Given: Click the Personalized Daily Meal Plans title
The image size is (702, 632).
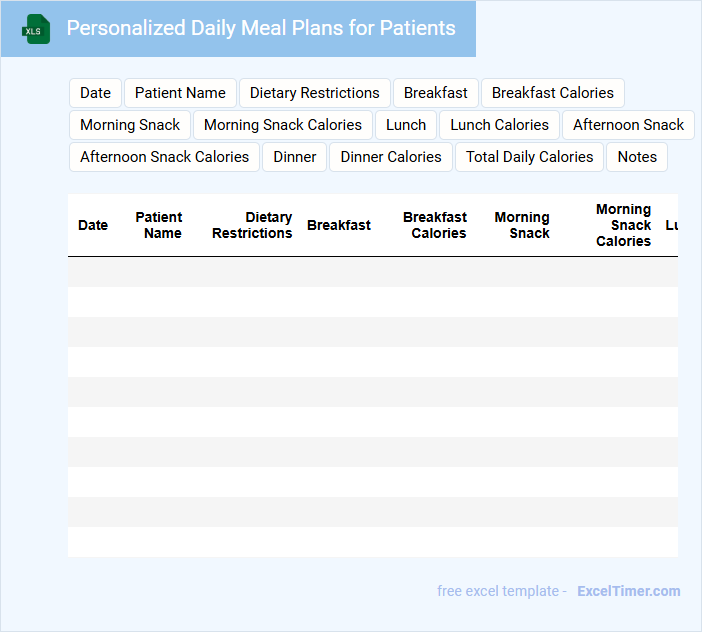Looking at the screenshot, I should point(260,28).
